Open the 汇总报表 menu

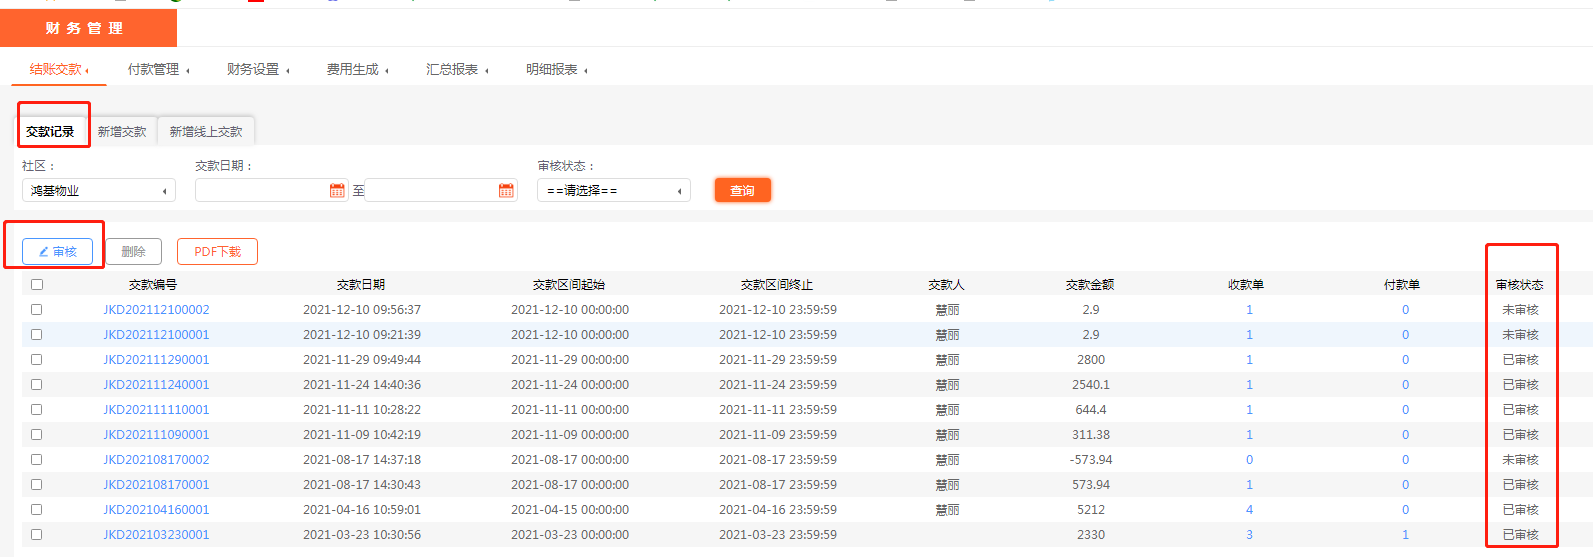pyautogui.click(x=456, y=70)
